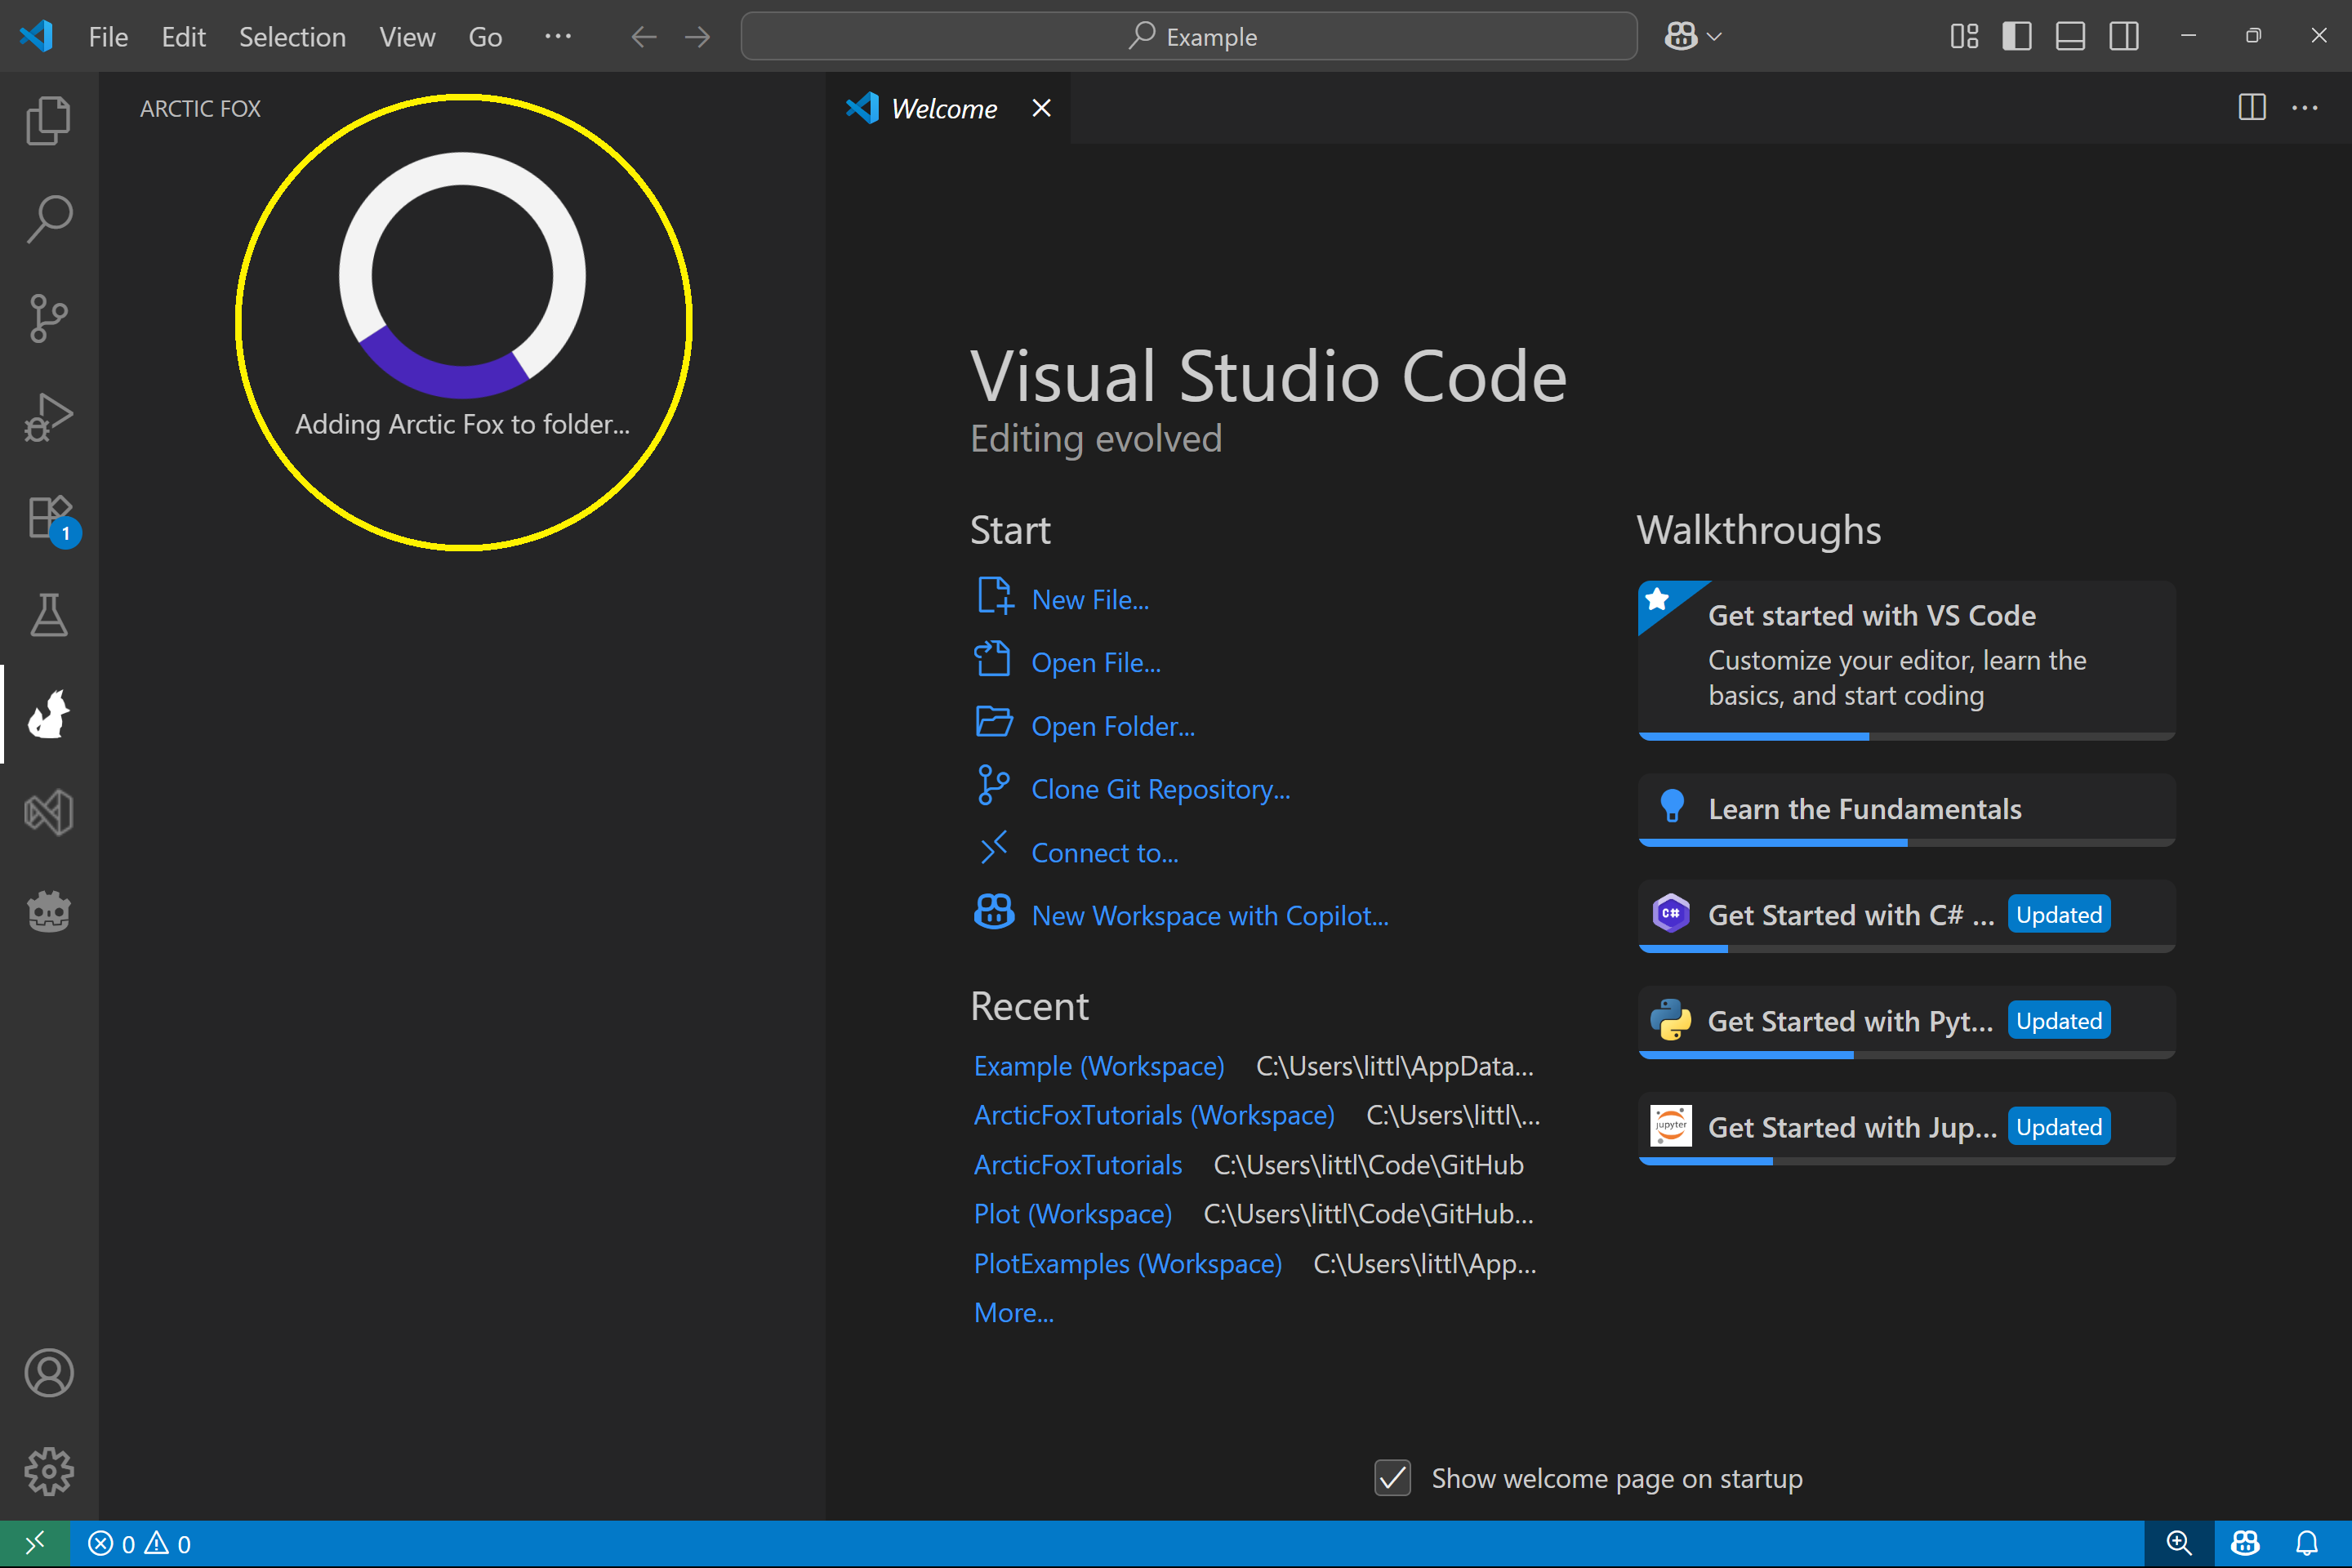Open Source Control view
The height and width of the screenshot is (1568, 2352).
coord(49,318)
